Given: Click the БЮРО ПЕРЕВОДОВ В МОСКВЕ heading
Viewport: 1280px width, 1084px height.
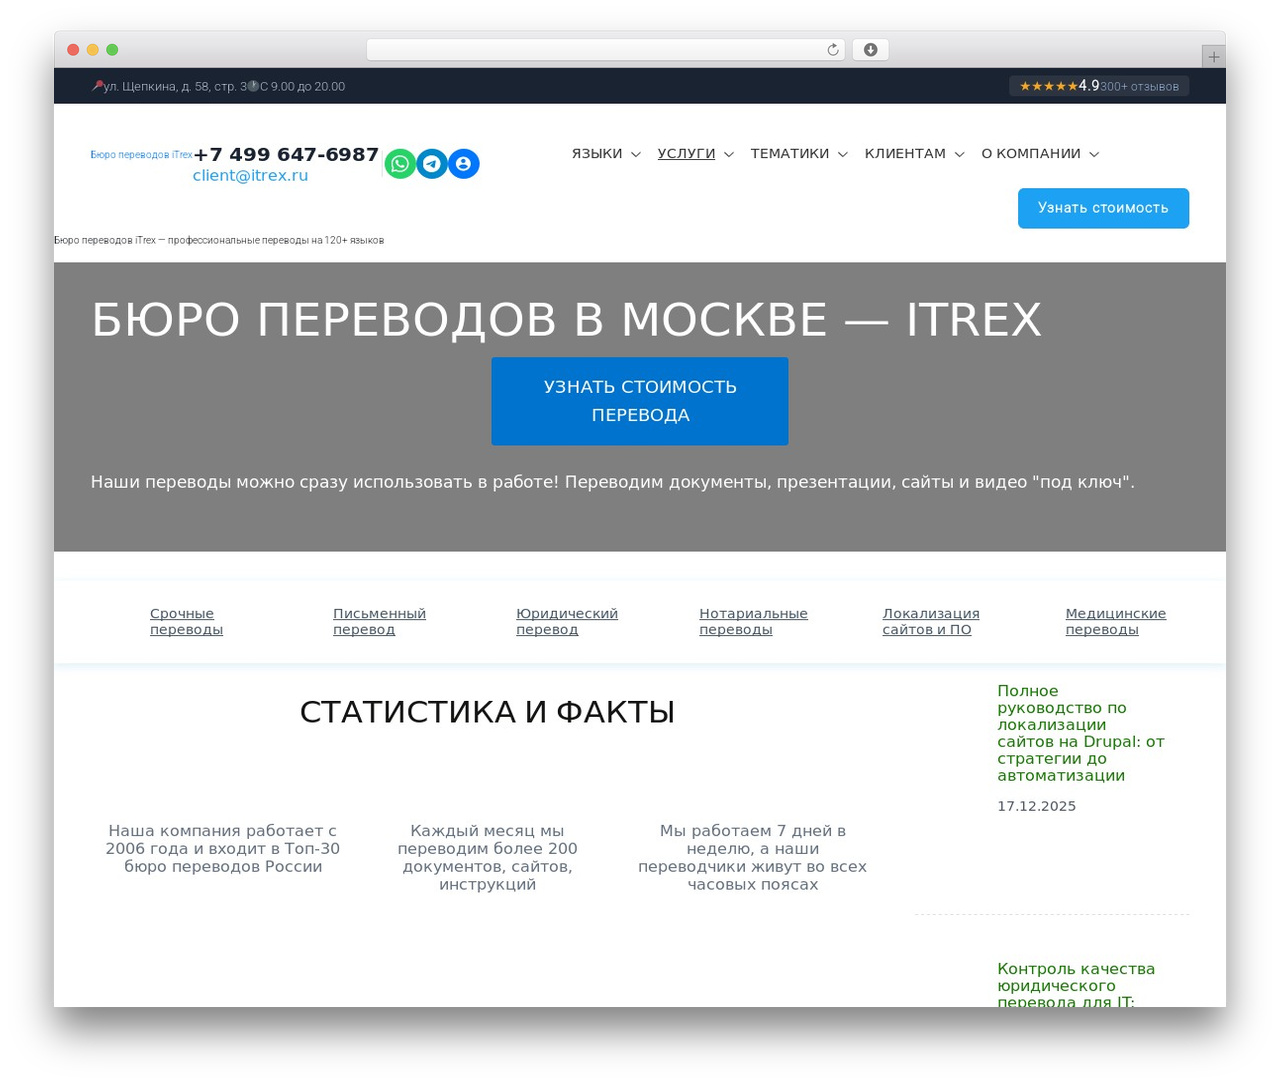Looking at the screenshot, I should tap(566, 320).
